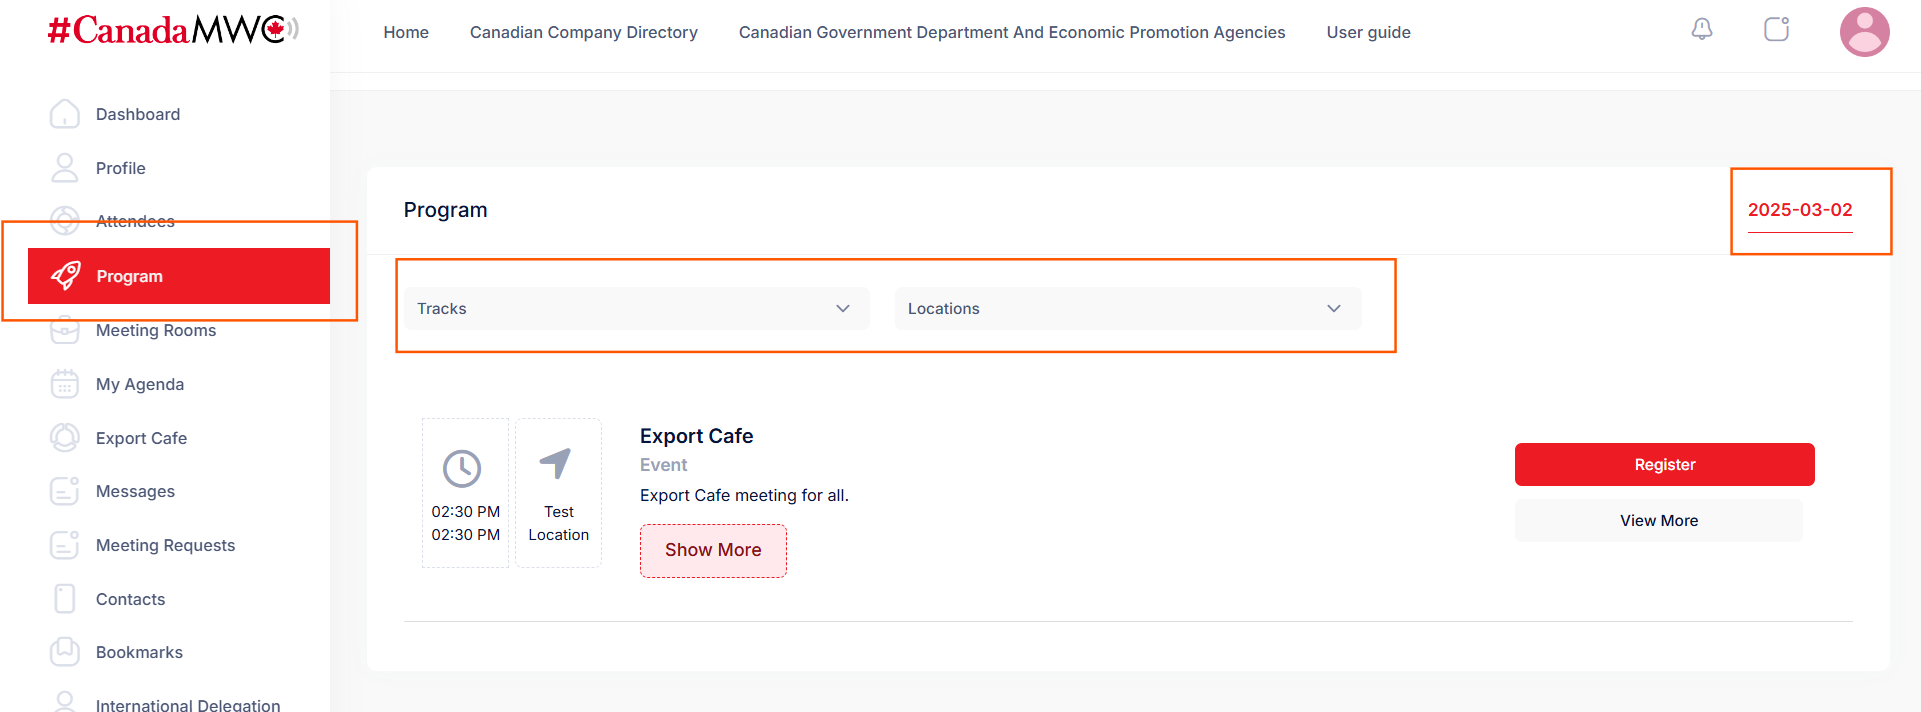1921x712 pixels.
Task: Expand the Tracks dropdown
Action: [x=636, y=309]
